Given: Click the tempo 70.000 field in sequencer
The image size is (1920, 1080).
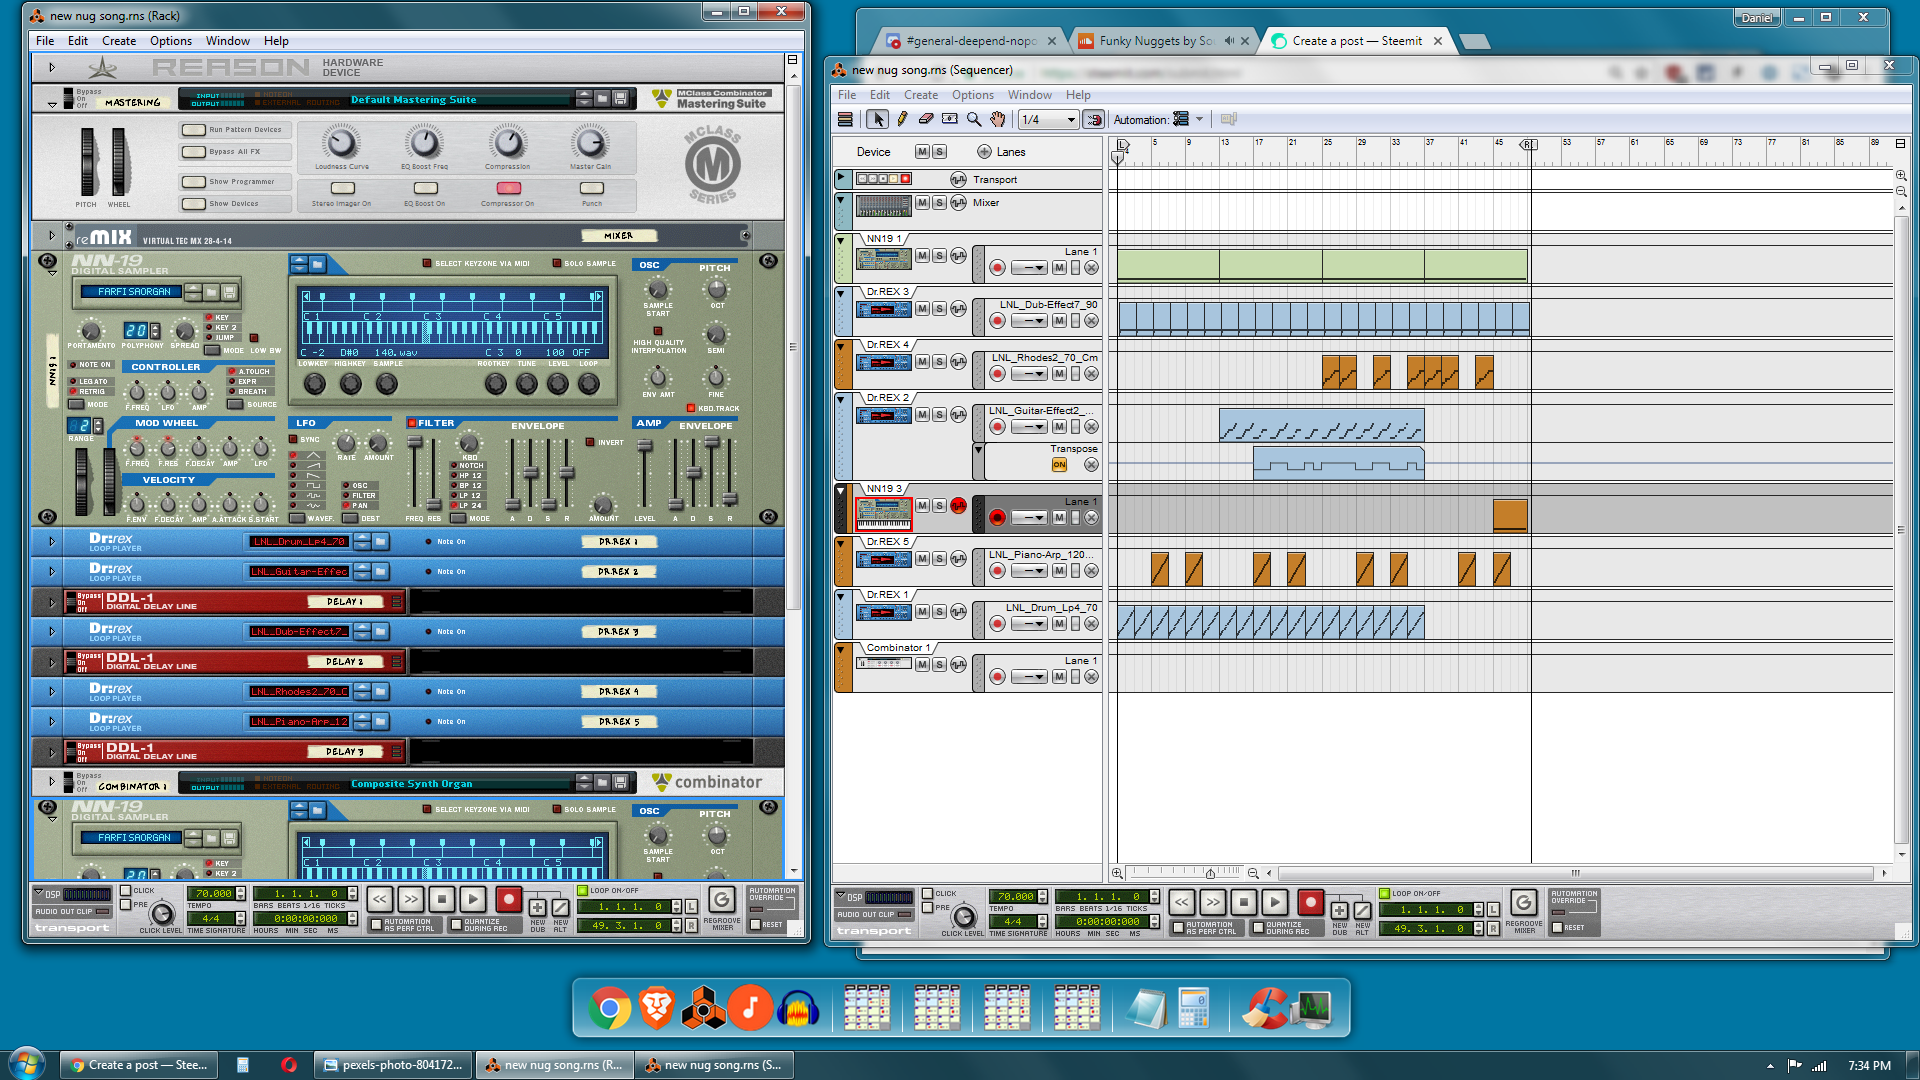Looking at the screenshot, I should tap(1013, 897).
